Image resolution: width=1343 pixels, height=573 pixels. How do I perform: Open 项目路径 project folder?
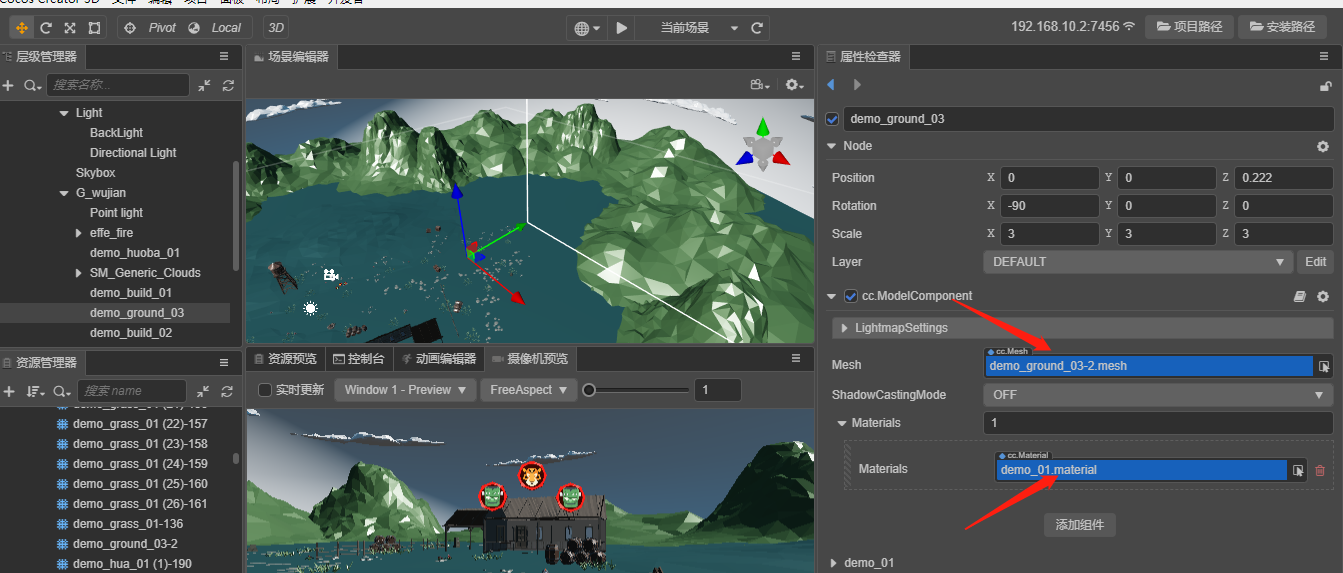coord(1189,27)
